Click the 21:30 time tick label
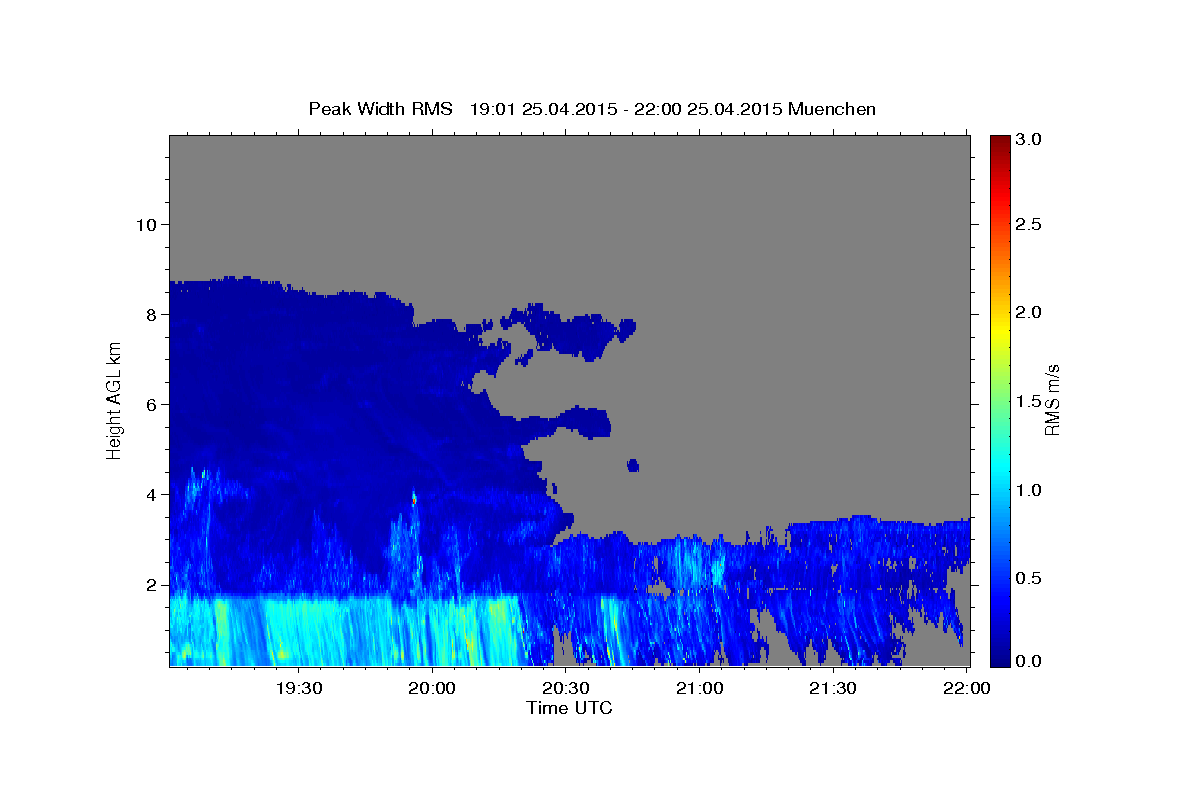The height and width of the screenshot is (800, 1200). click(x=832, y=688)
